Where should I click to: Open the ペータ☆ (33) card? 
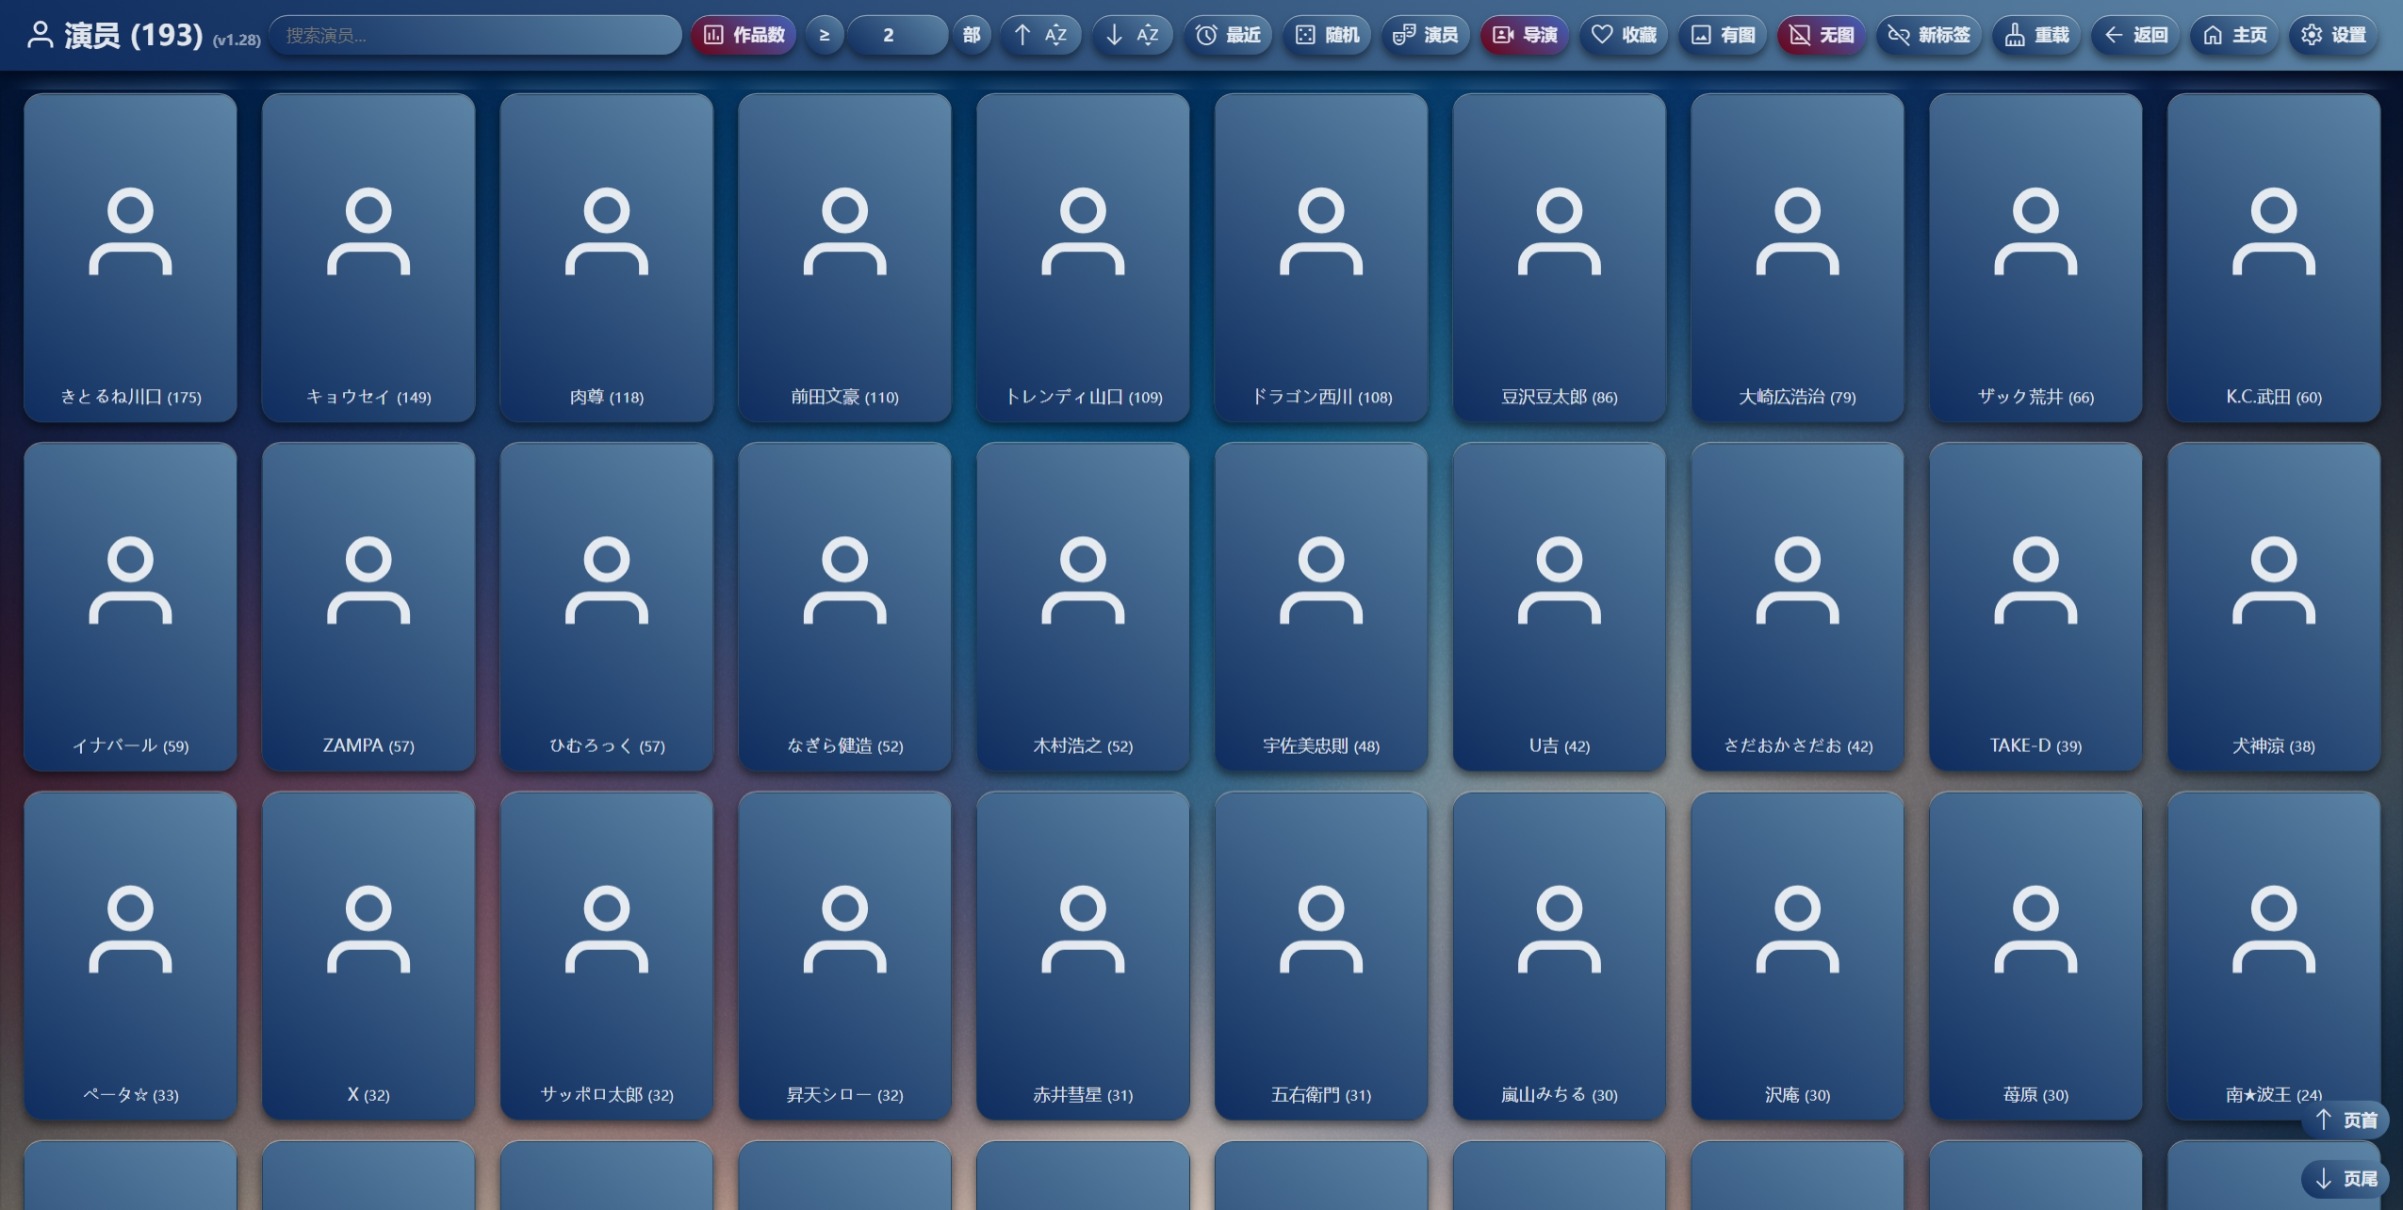pos(130,955)
